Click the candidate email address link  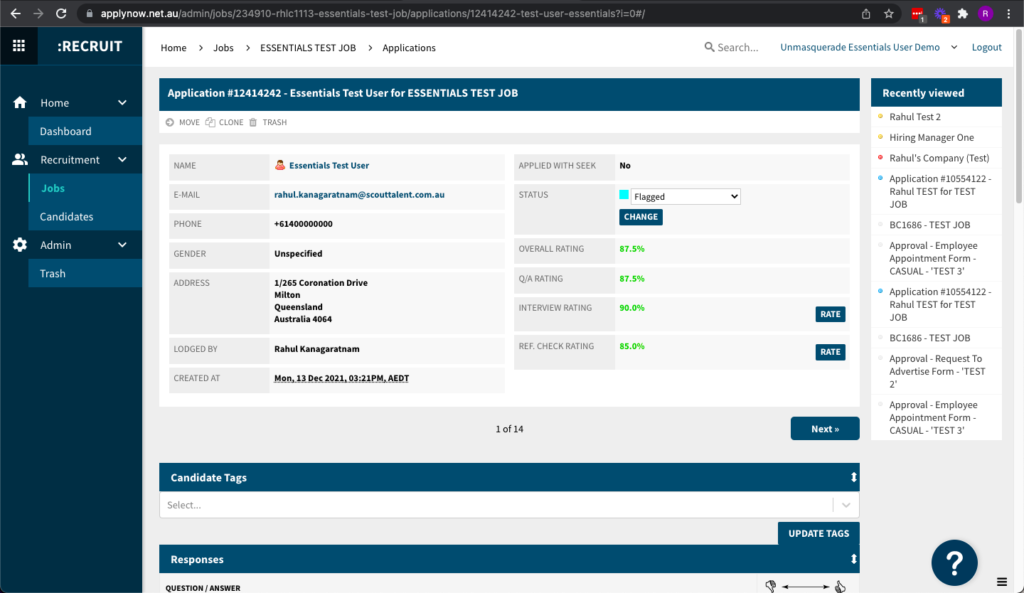coord(359,195)
